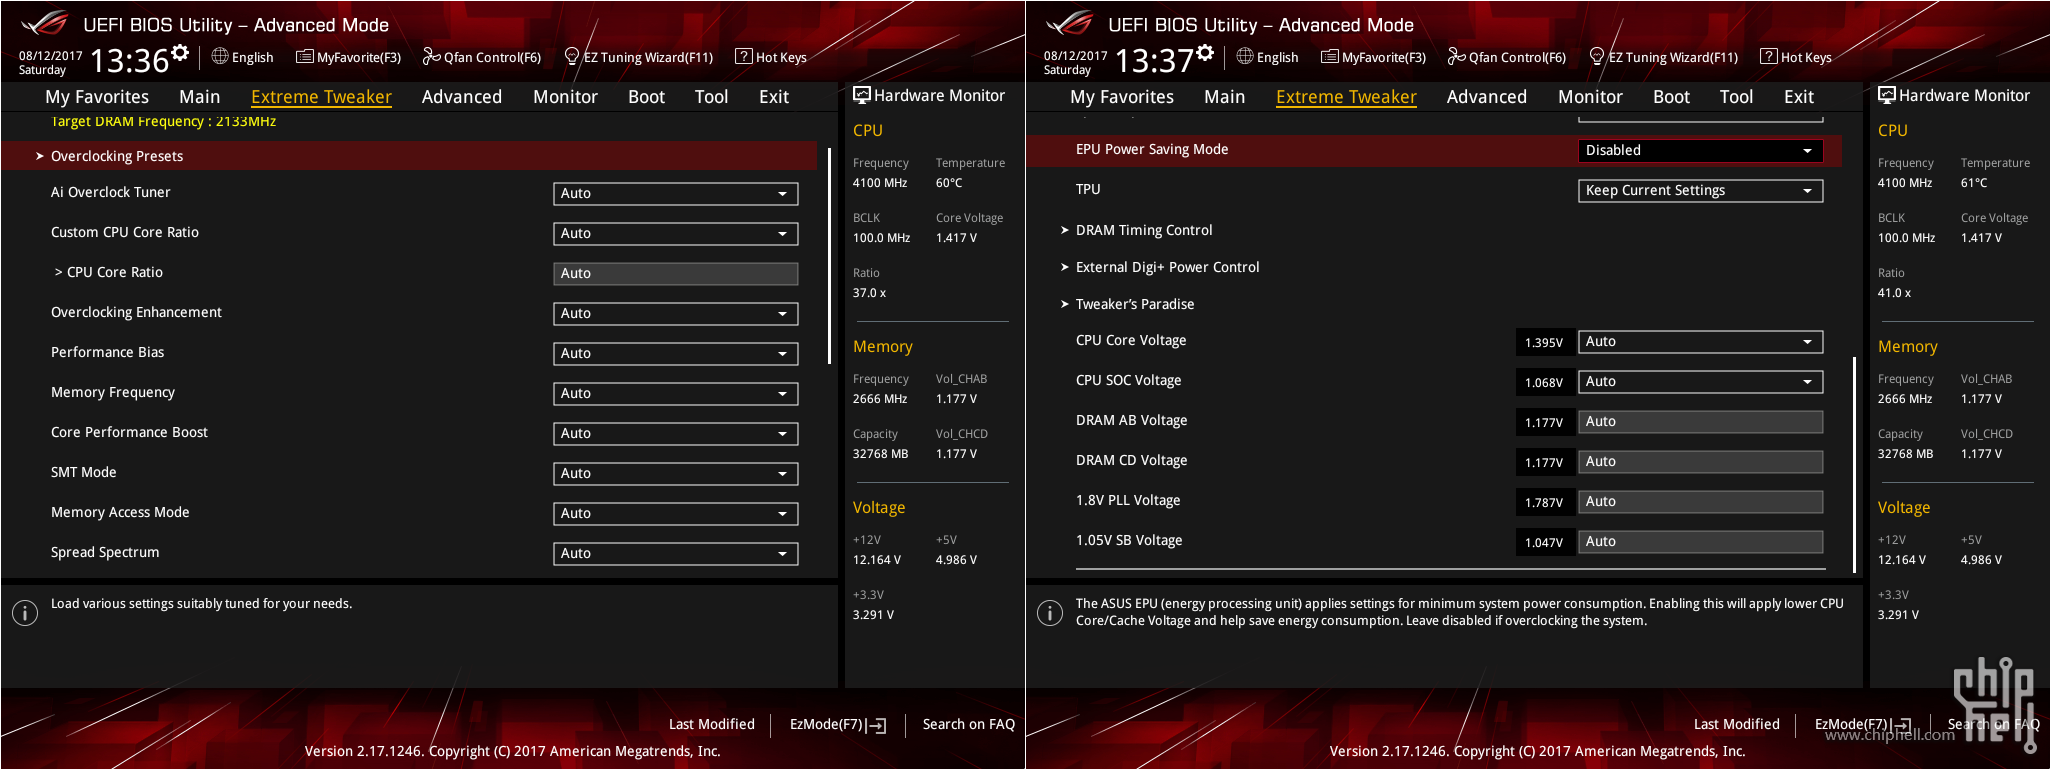Viewport: 2051px width, 770px height.
Task: Open EPU Power Saving Mode dropdown
Action: click(1701, 150)
